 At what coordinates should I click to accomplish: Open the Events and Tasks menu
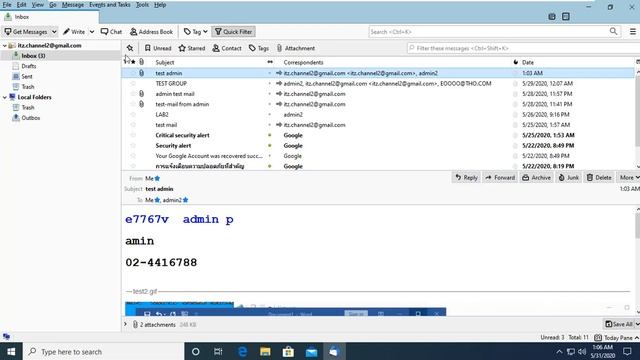[x=110, y=5]
